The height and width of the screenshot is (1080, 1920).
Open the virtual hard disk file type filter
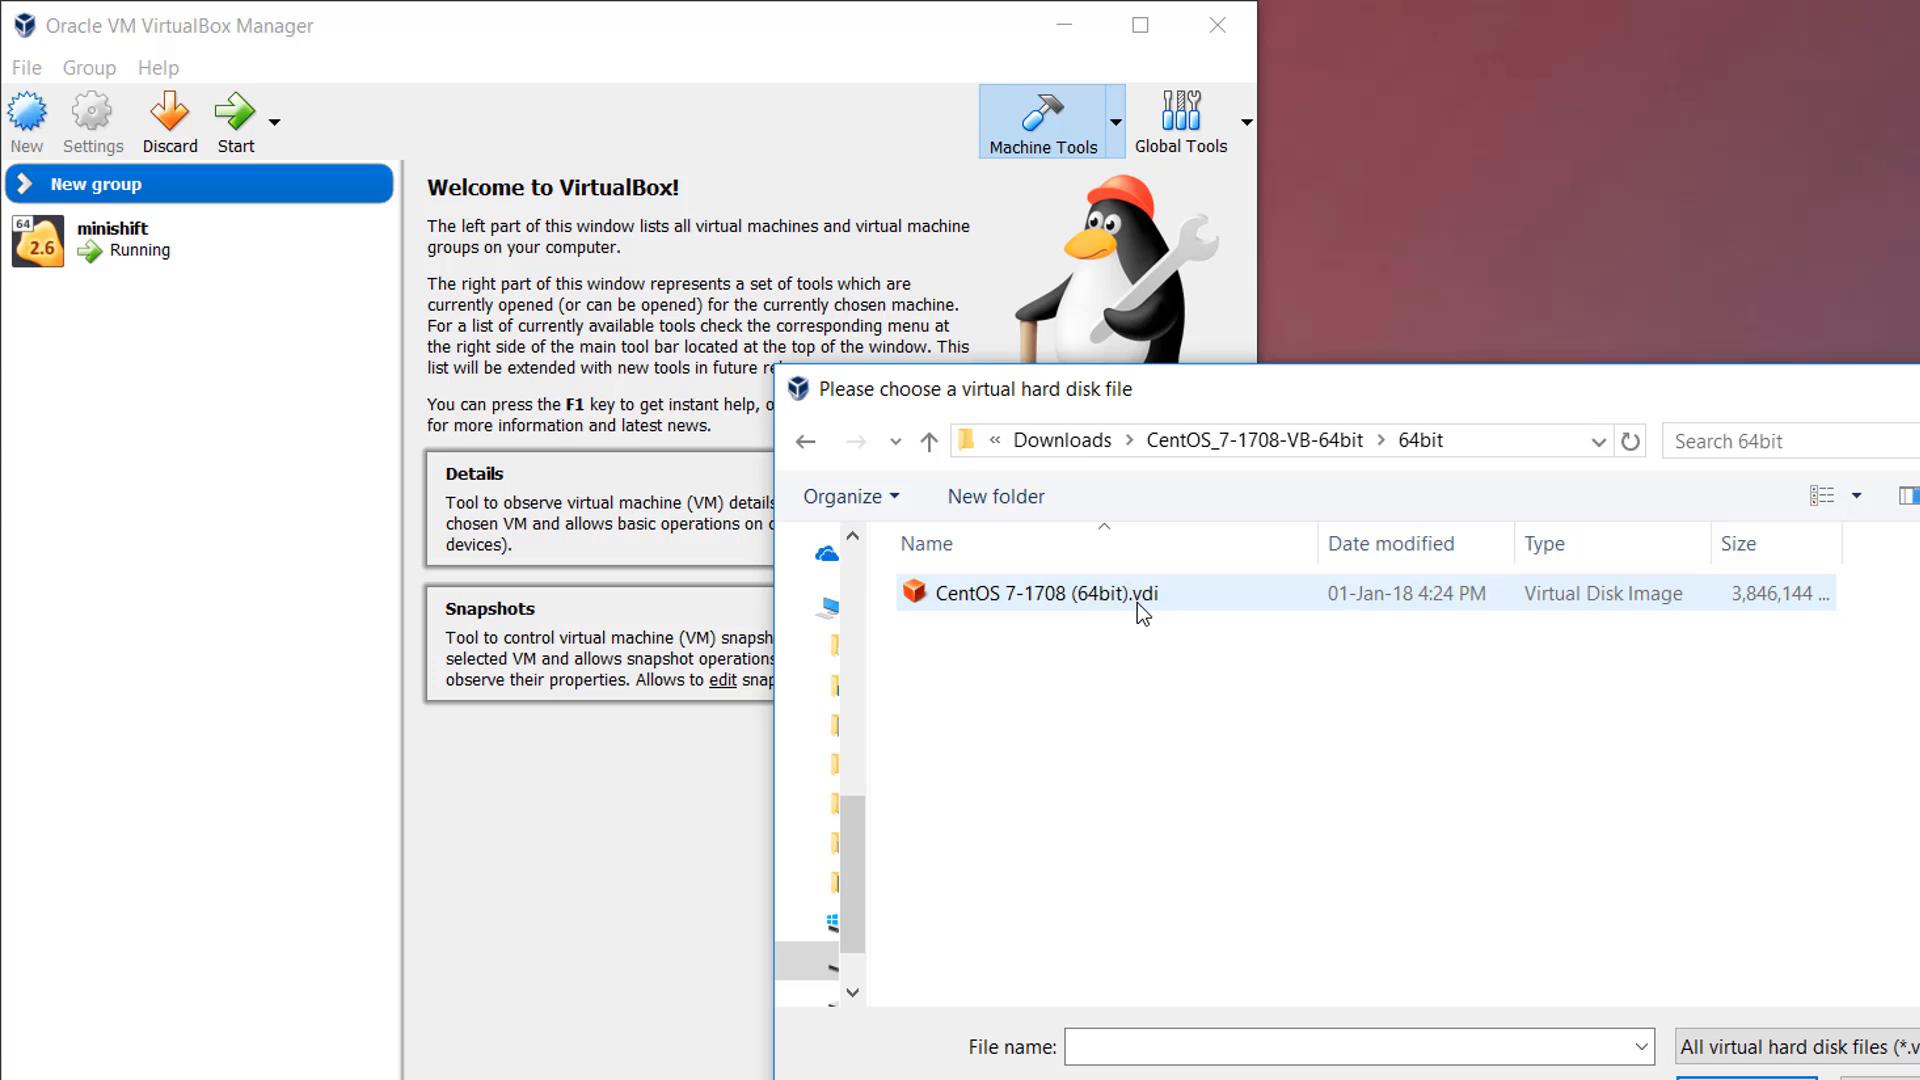(x=1797, y=1047)
